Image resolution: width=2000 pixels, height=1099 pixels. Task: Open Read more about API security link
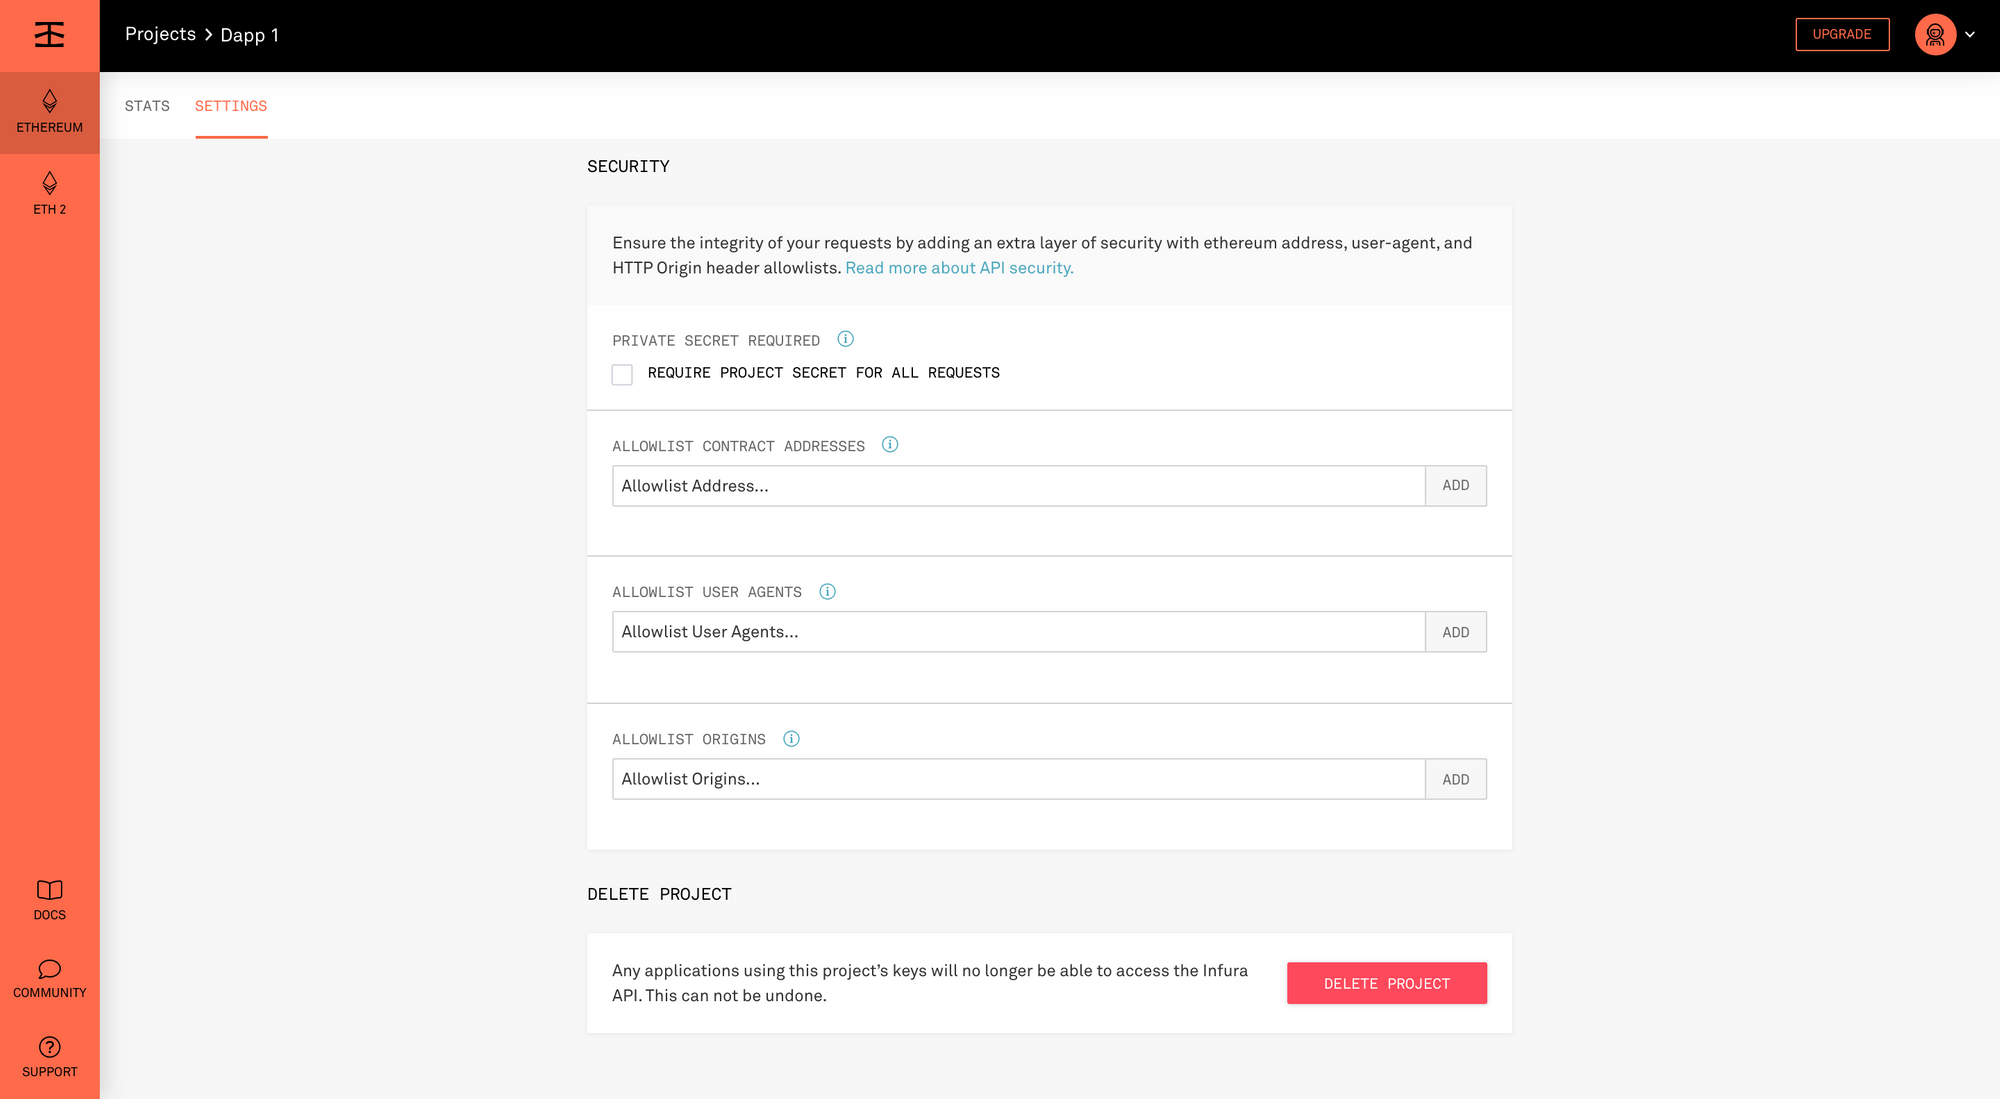coord(959,268)
